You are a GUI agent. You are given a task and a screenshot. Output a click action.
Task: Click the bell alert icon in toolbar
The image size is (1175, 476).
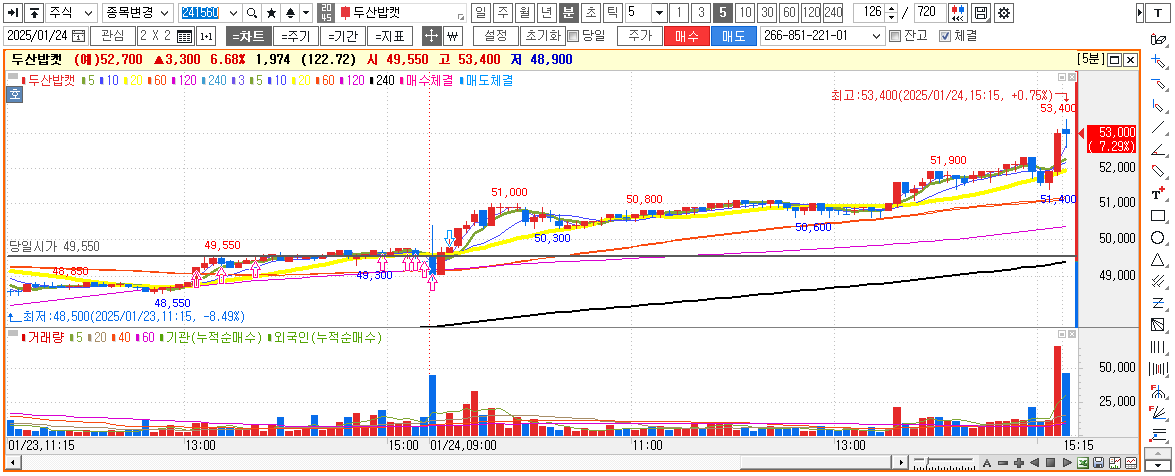[x=291, y=13]
